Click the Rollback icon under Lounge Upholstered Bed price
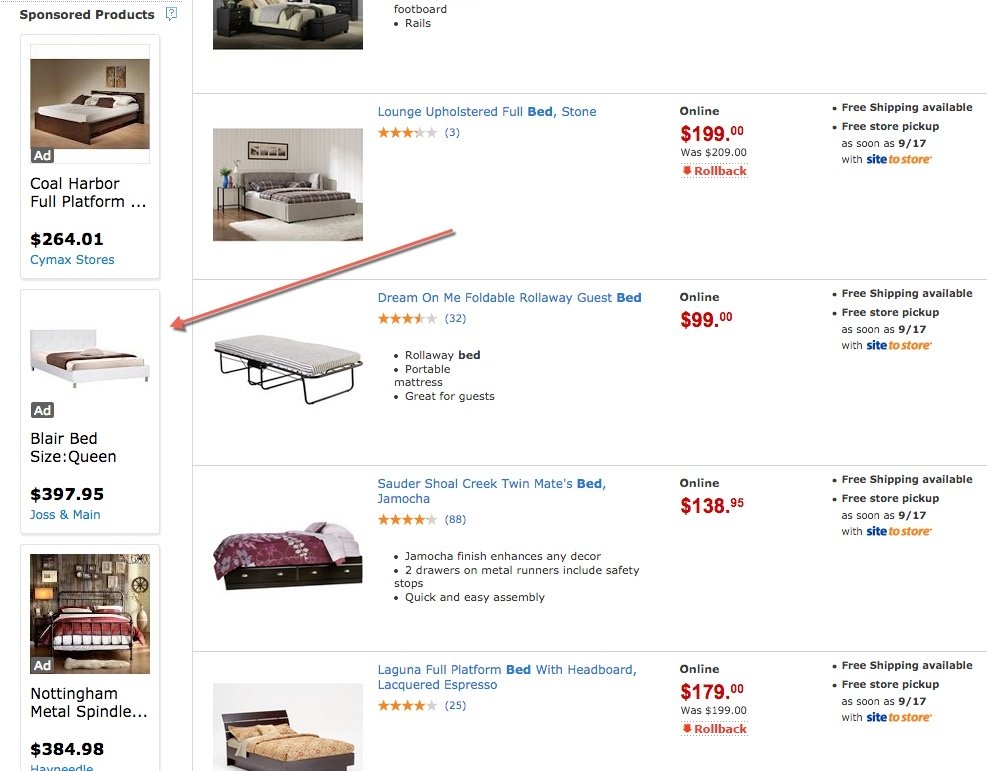987x771 pixels. 713,170
